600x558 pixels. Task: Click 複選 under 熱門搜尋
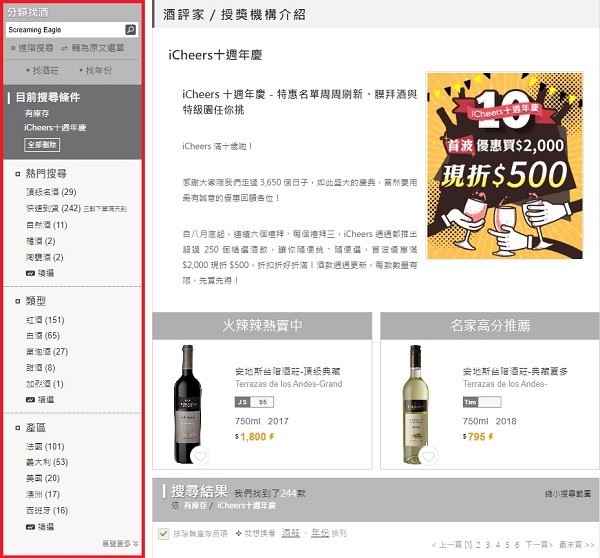40,273
